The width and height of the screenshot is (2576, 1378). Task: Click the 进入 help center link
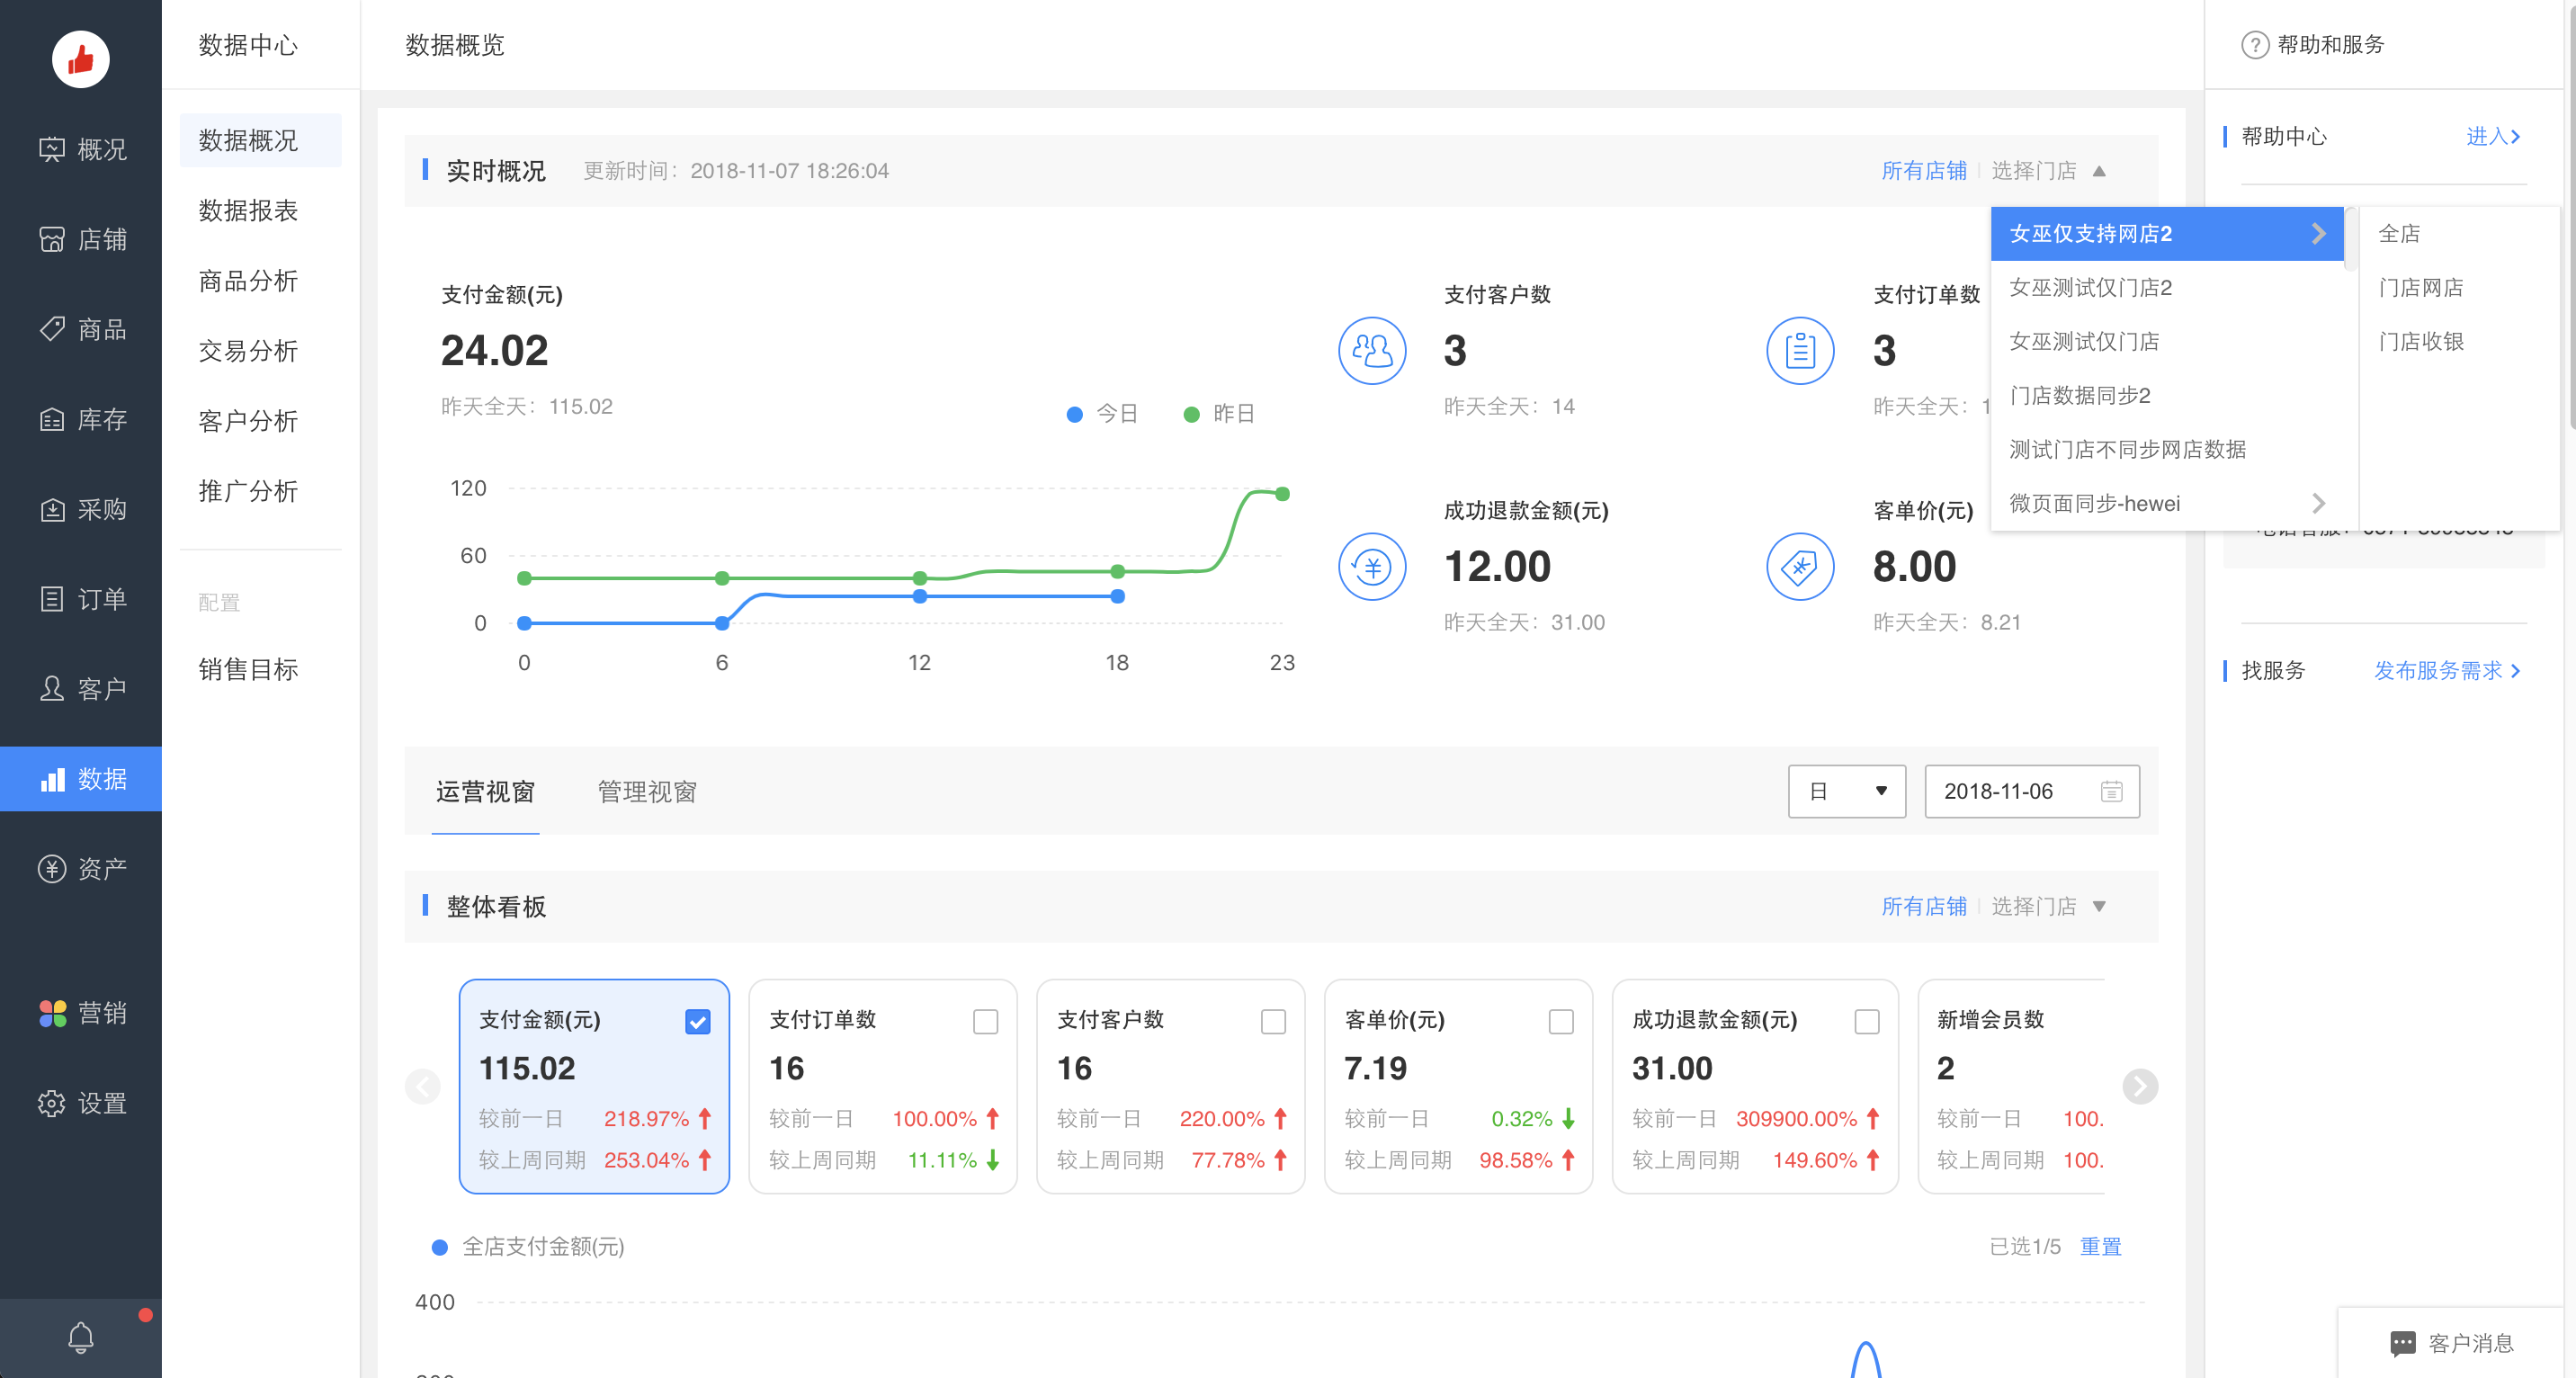[x=2492, y=137]
